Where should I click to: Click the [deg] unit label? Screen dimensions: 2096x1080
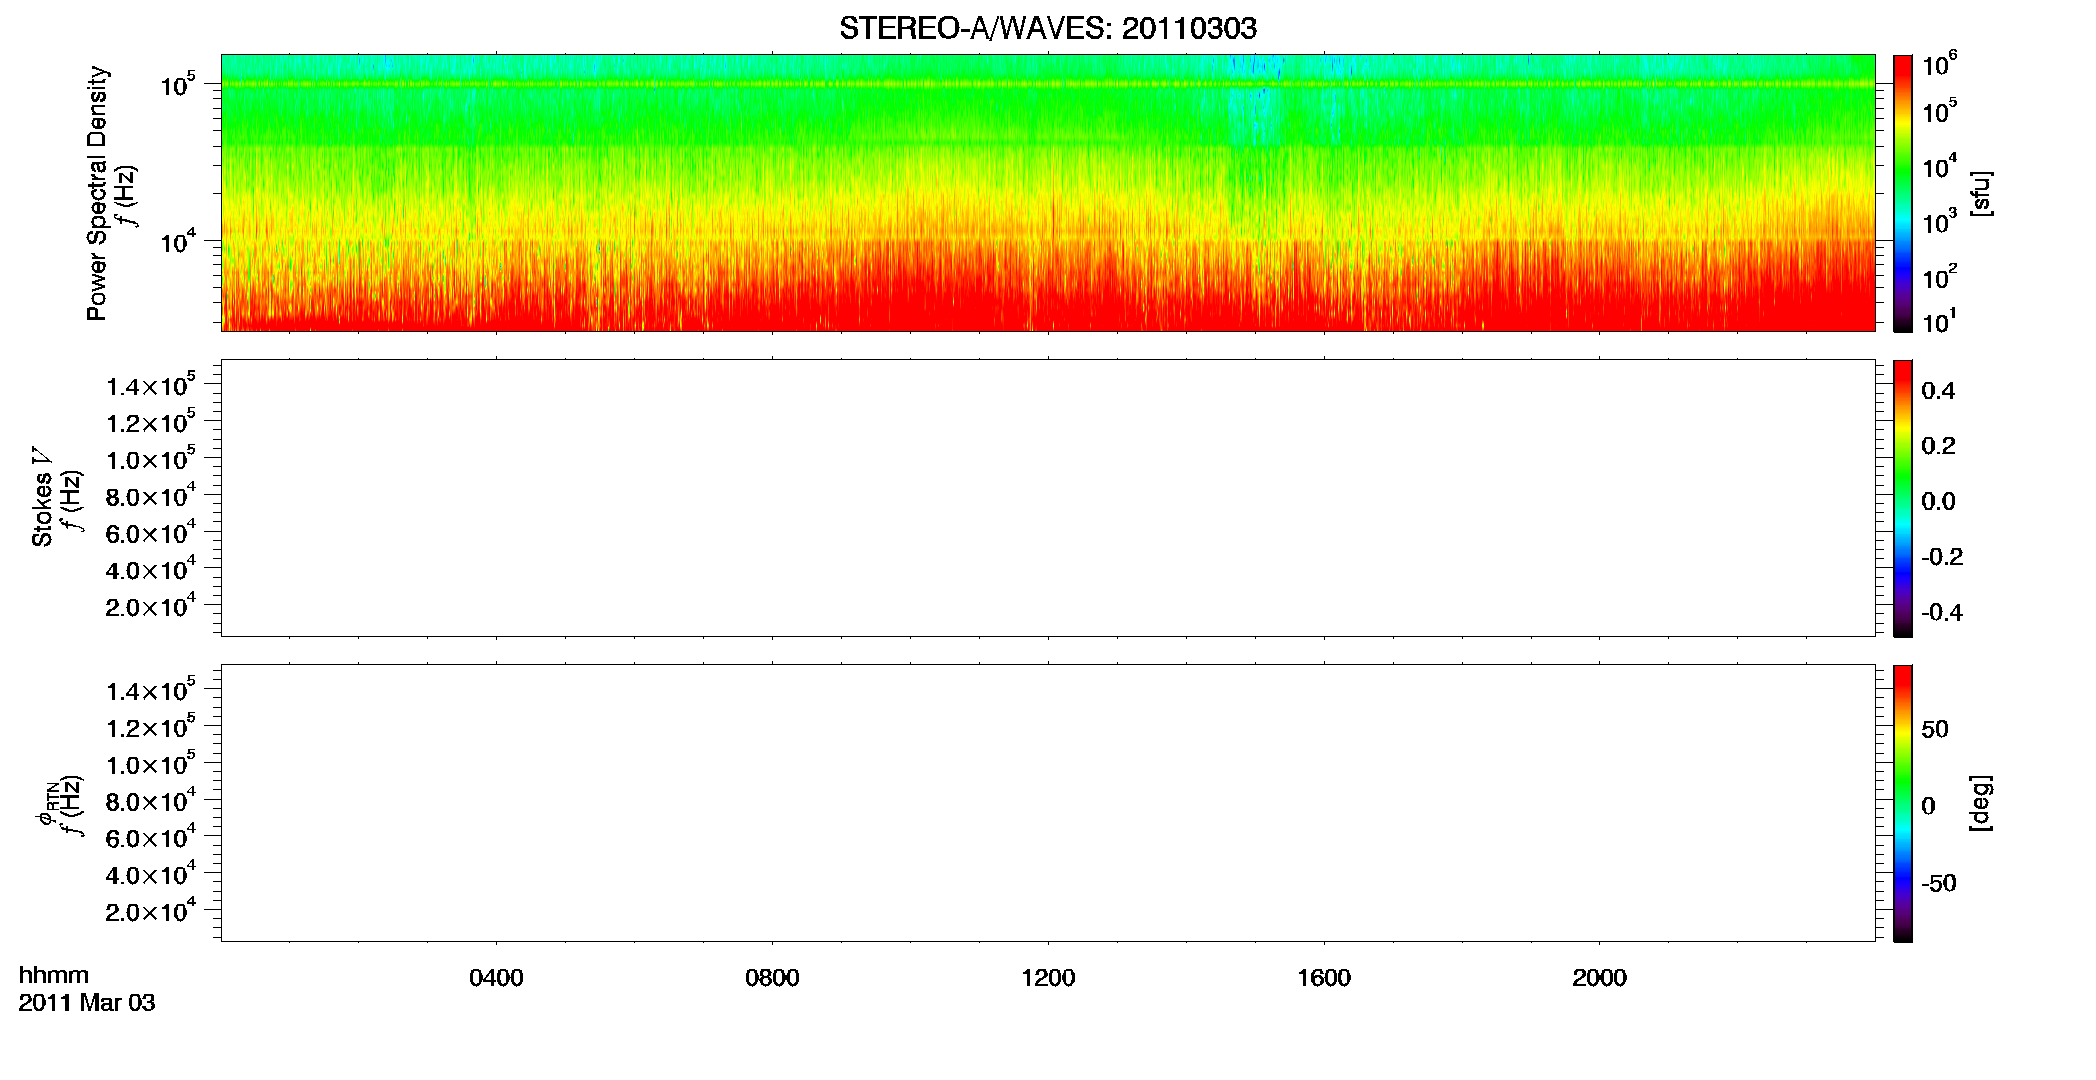1980,803
